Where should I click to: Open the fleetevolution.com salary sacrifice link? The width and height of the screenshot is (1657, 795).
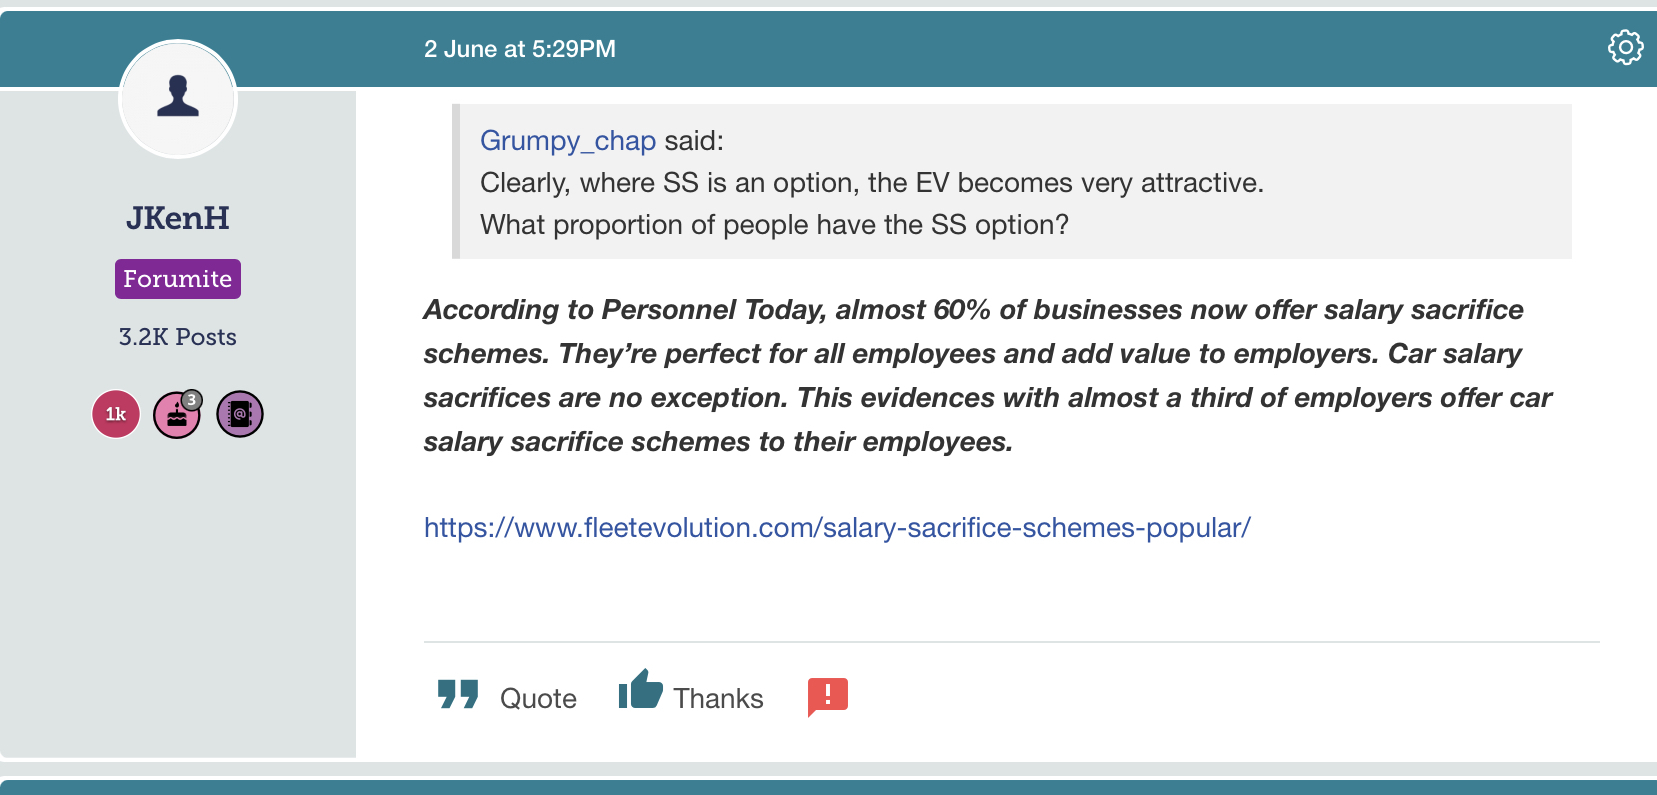[x=837, y=528]
